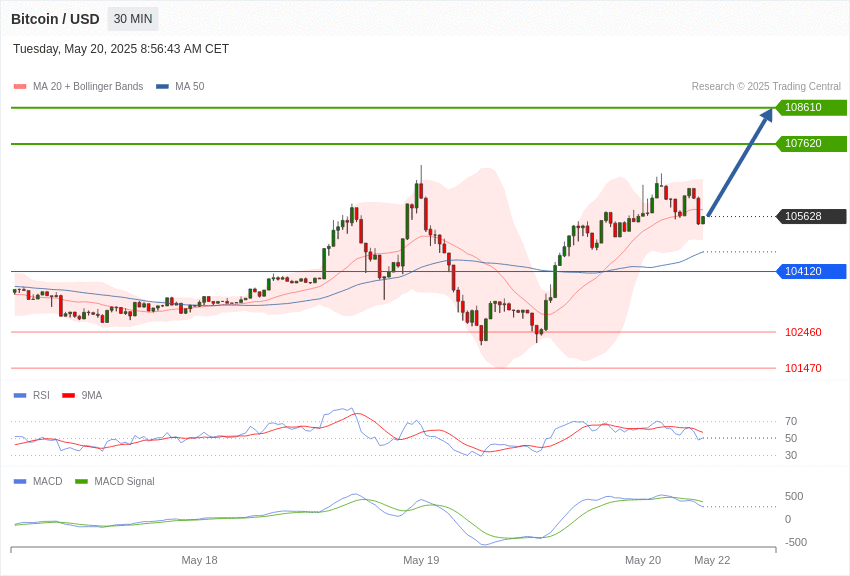
Task: Click the May 19 date axis label
Action: pyautogui.click(x=421, y=560)
